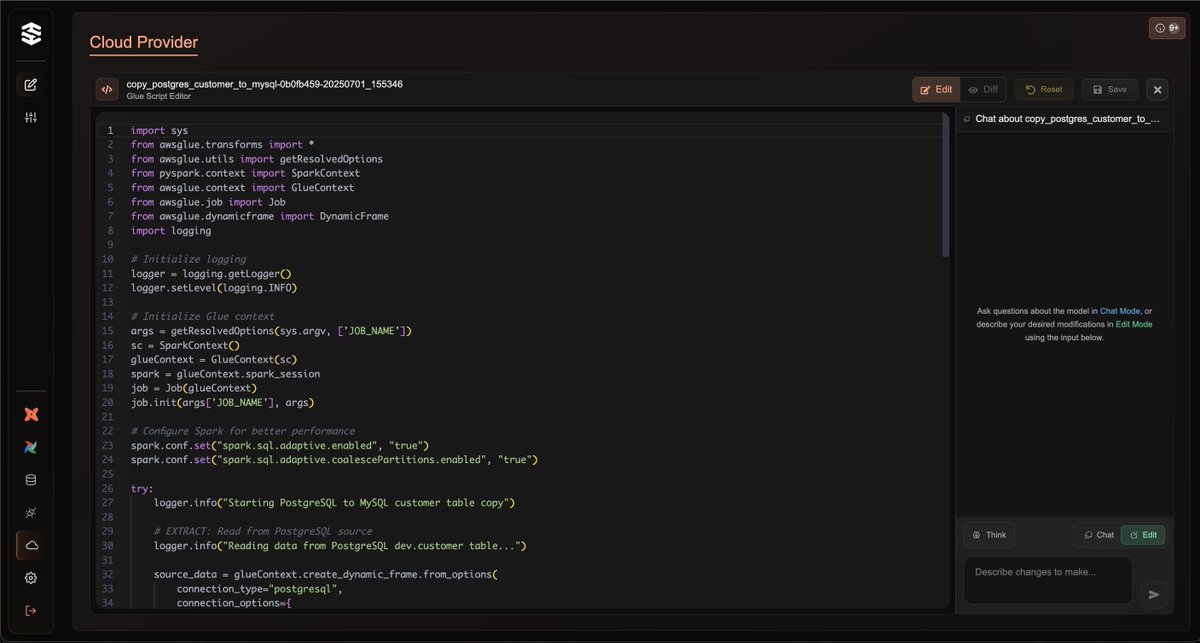Click chat bubble icon in chat header
The image size is (1200, 643).
[x=967, y=118]
